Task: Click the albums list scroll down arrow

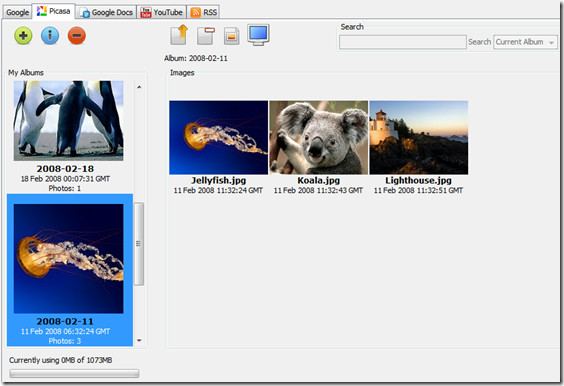Action: pyautogui.click(x=139, y=340)
